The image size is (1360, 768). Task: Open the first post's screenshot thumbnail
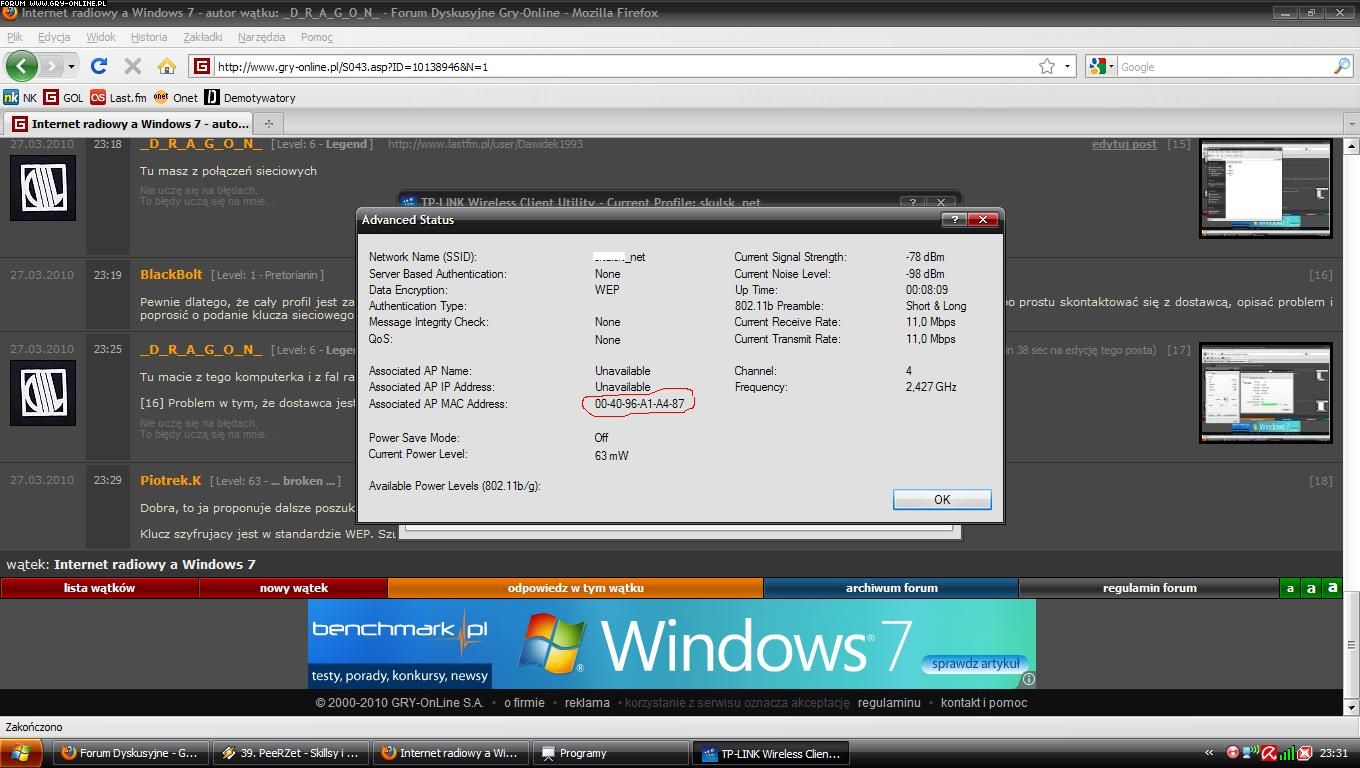click(x=1265, y=188)
